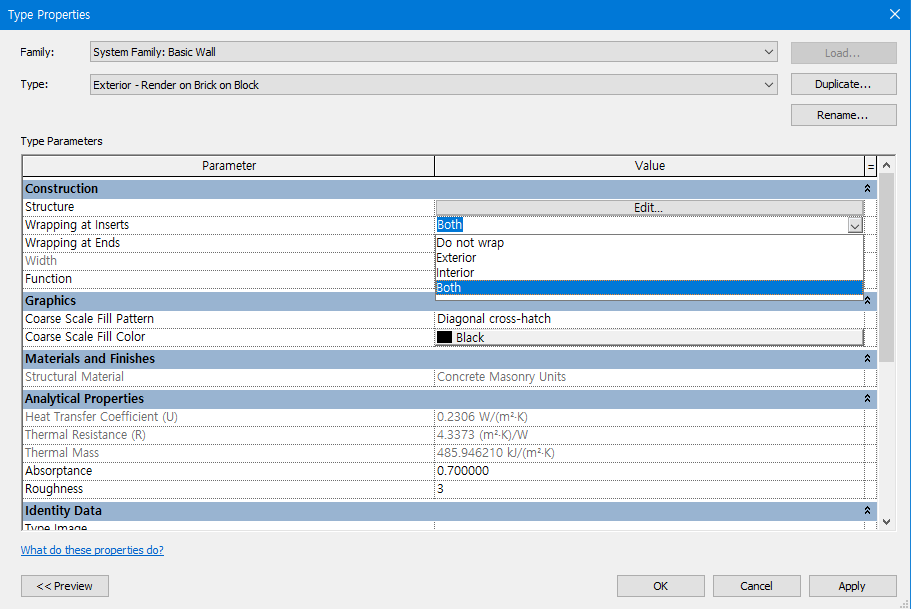911x609 pixels.
Task: Click the Preview button
Action: [64, 586]
